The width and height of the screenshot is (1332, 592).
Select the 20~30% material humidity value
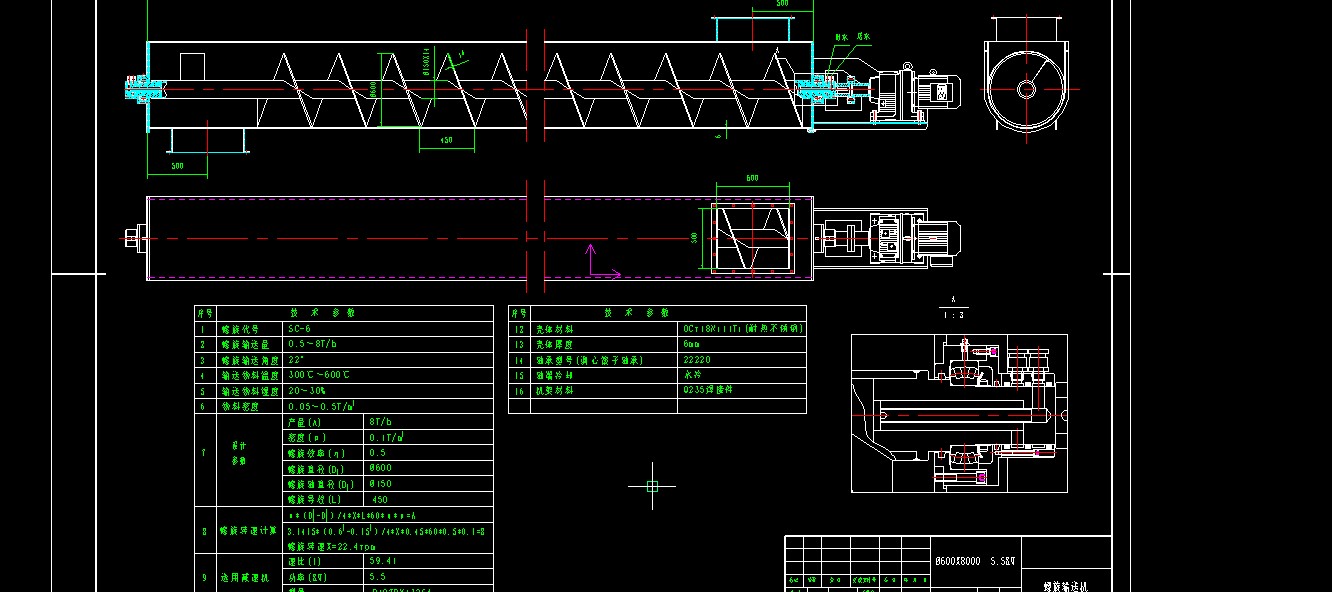pos(307,390)
